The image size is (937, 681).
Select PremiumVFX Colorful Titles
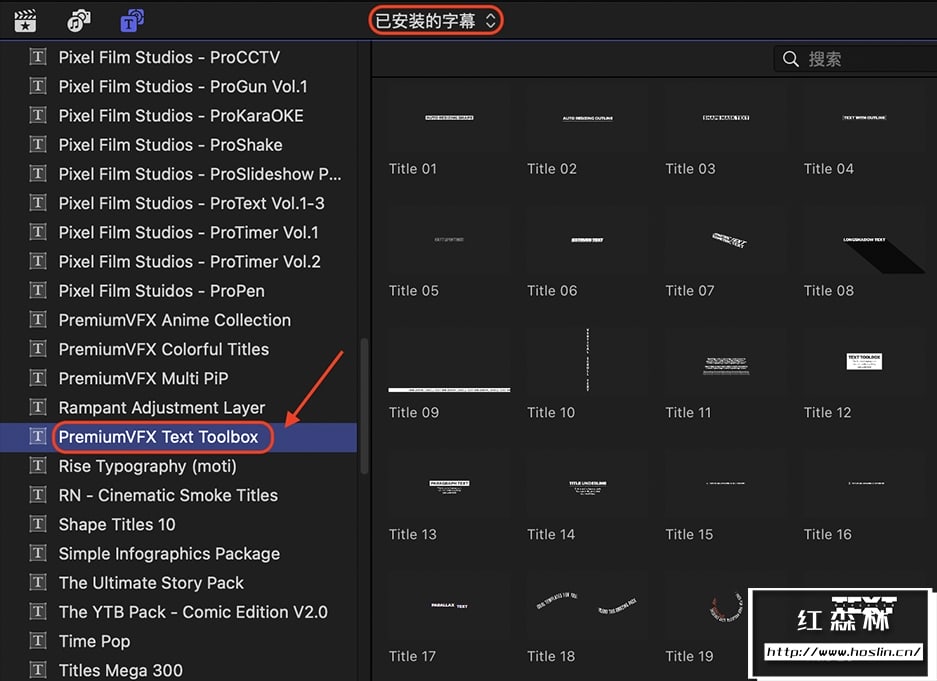[164, 349]
